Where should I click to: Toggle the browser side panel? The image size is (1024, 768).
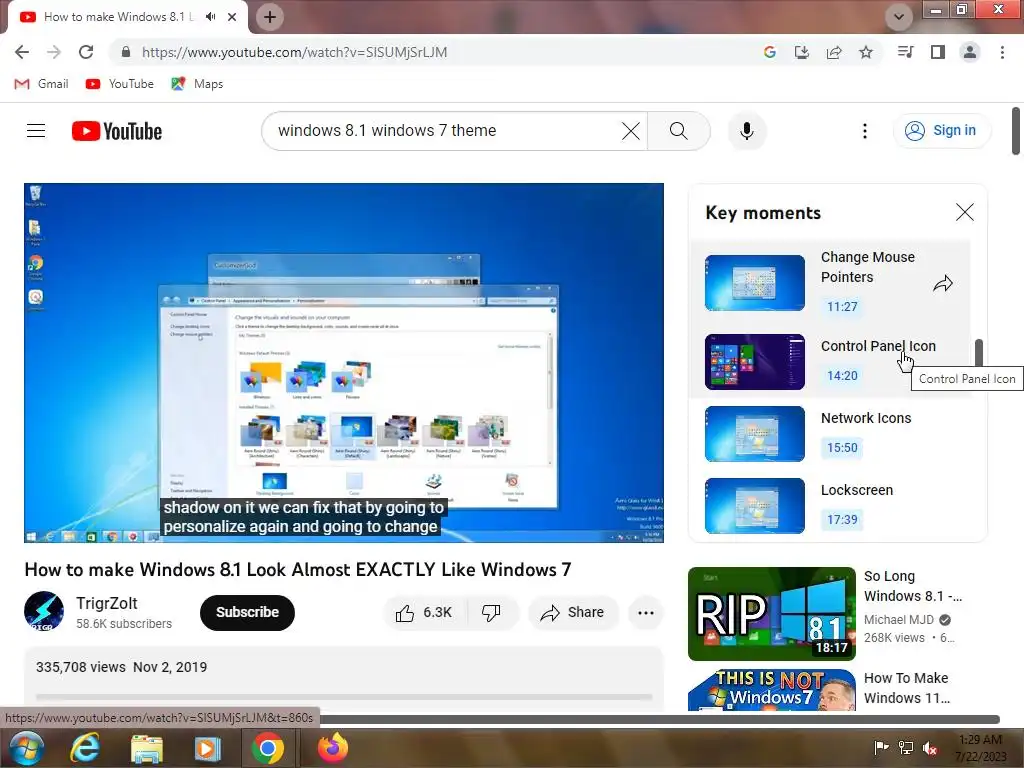pyautogui.click(x=938, y=52)
